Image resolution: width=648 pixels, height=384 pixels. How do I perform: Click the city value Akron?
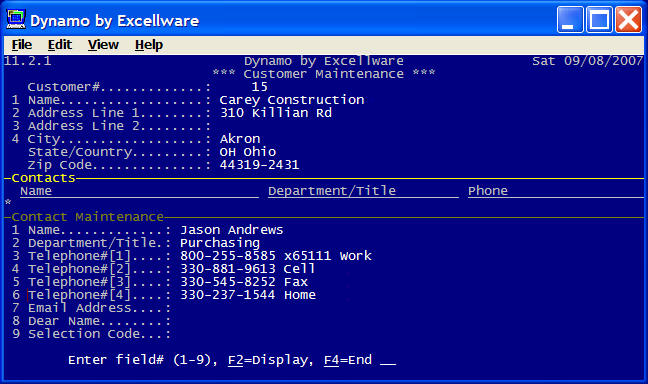coord(240,139)
